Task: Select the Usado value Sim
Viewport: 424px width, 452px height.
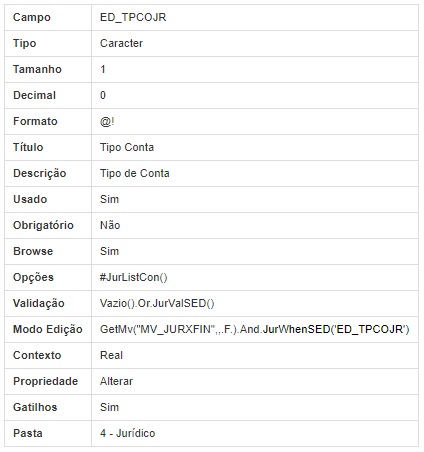Action: (x=109, y=199)
